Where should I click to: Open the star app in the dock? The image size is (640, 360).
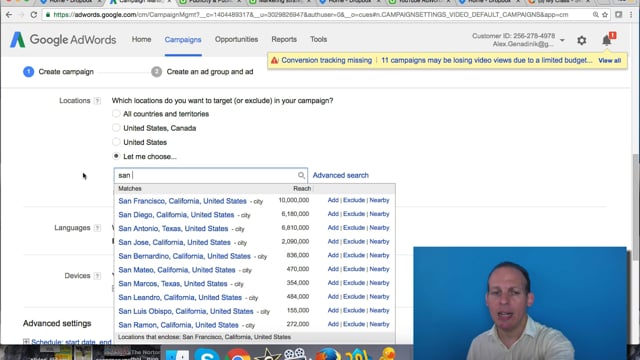coord(268,354)
